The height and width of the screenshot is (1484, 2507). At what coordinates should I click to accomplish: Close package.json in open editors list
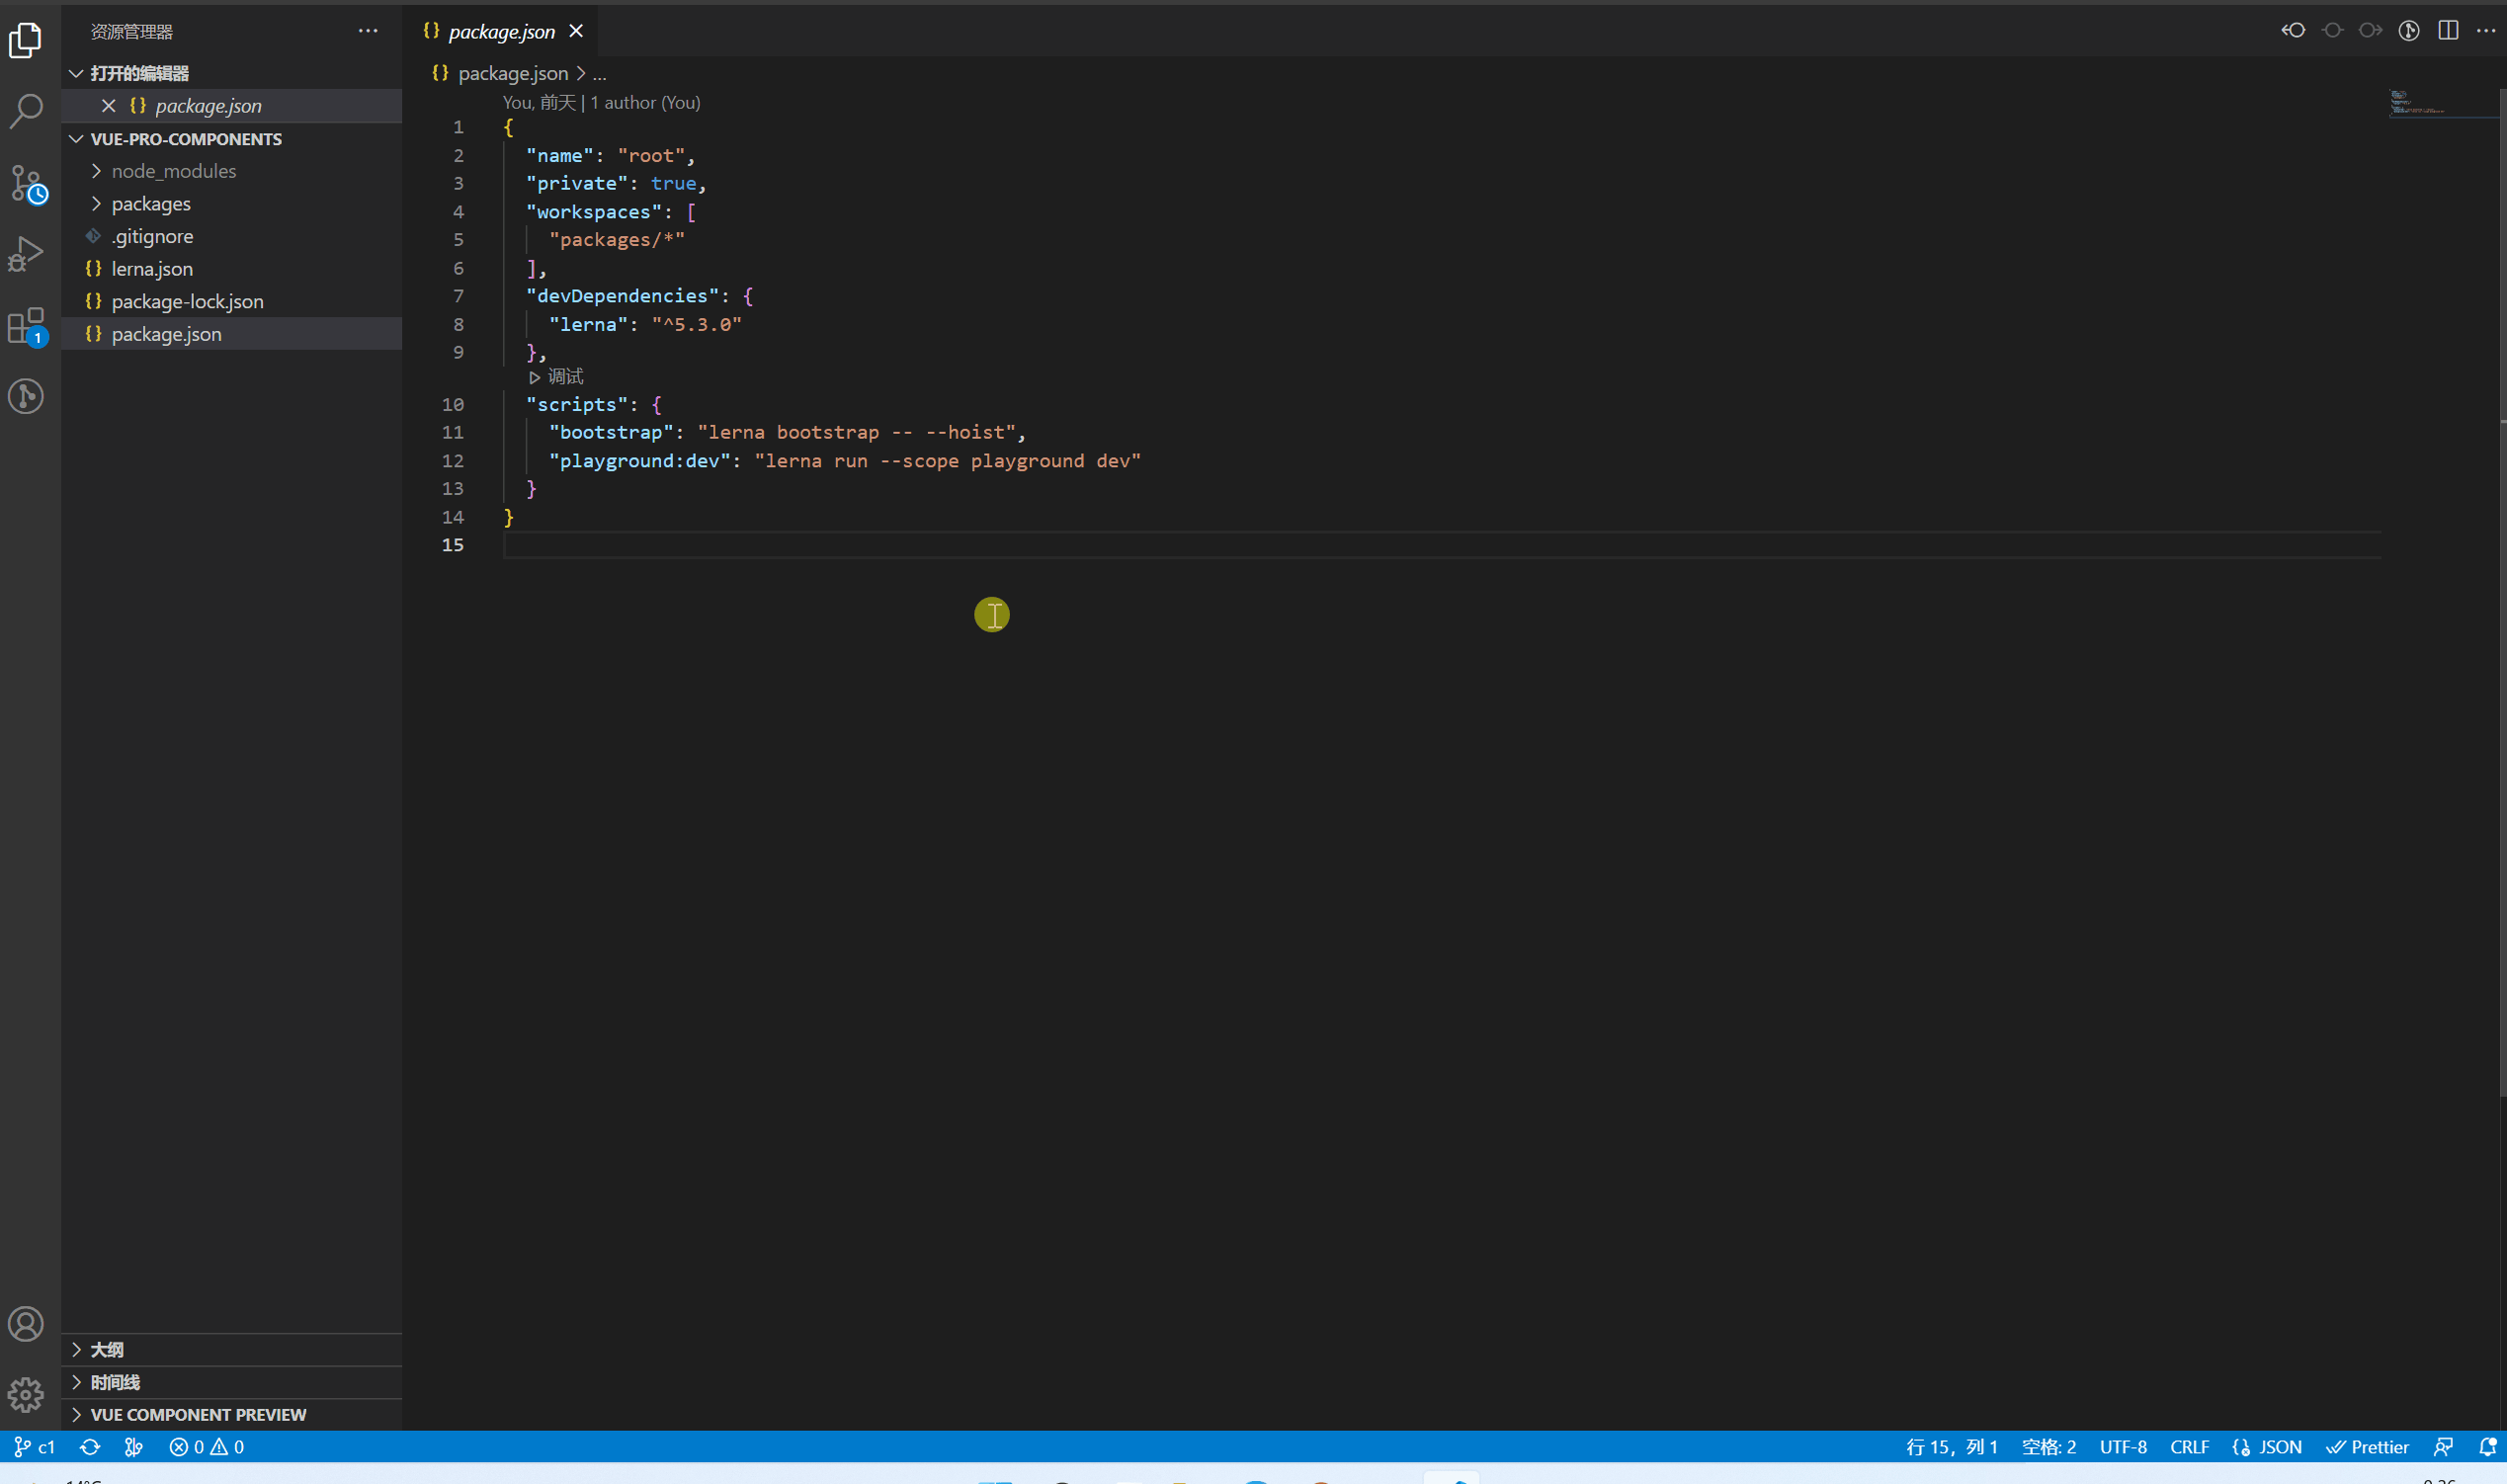pos(109,105)
